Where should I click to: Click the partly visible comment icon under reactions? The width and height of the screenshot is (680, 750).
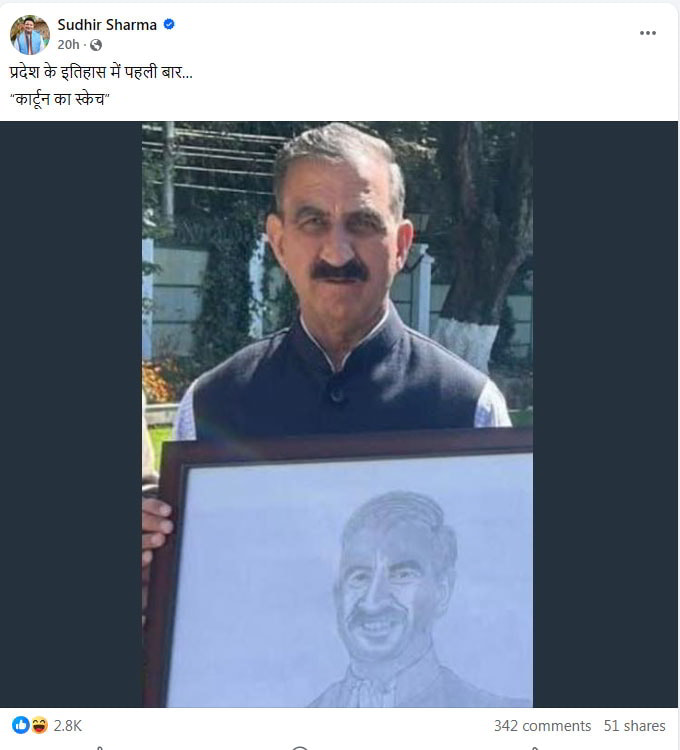point(299,748)
